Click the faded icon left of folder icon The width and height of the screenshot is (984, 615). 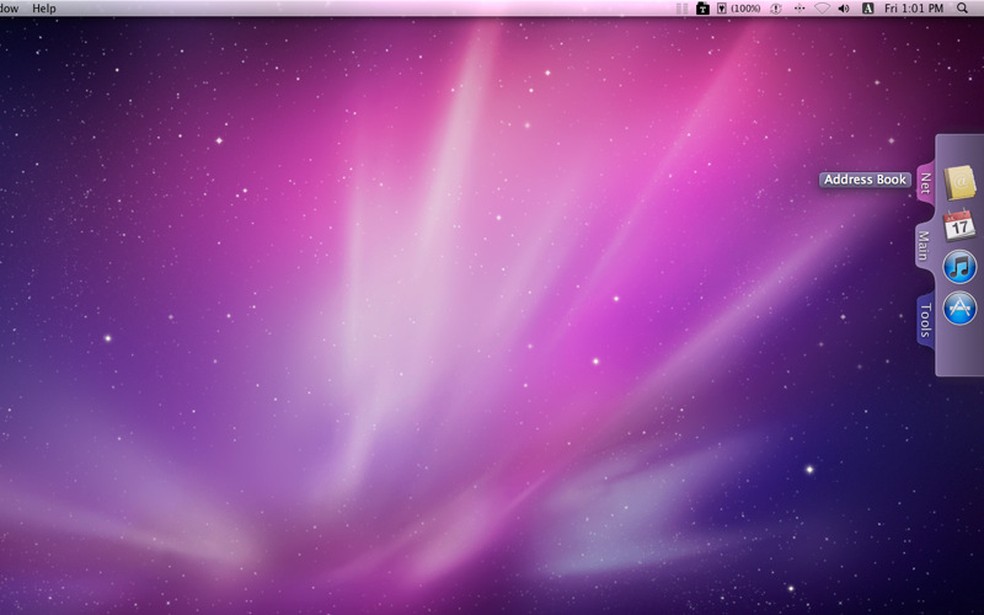682,8
